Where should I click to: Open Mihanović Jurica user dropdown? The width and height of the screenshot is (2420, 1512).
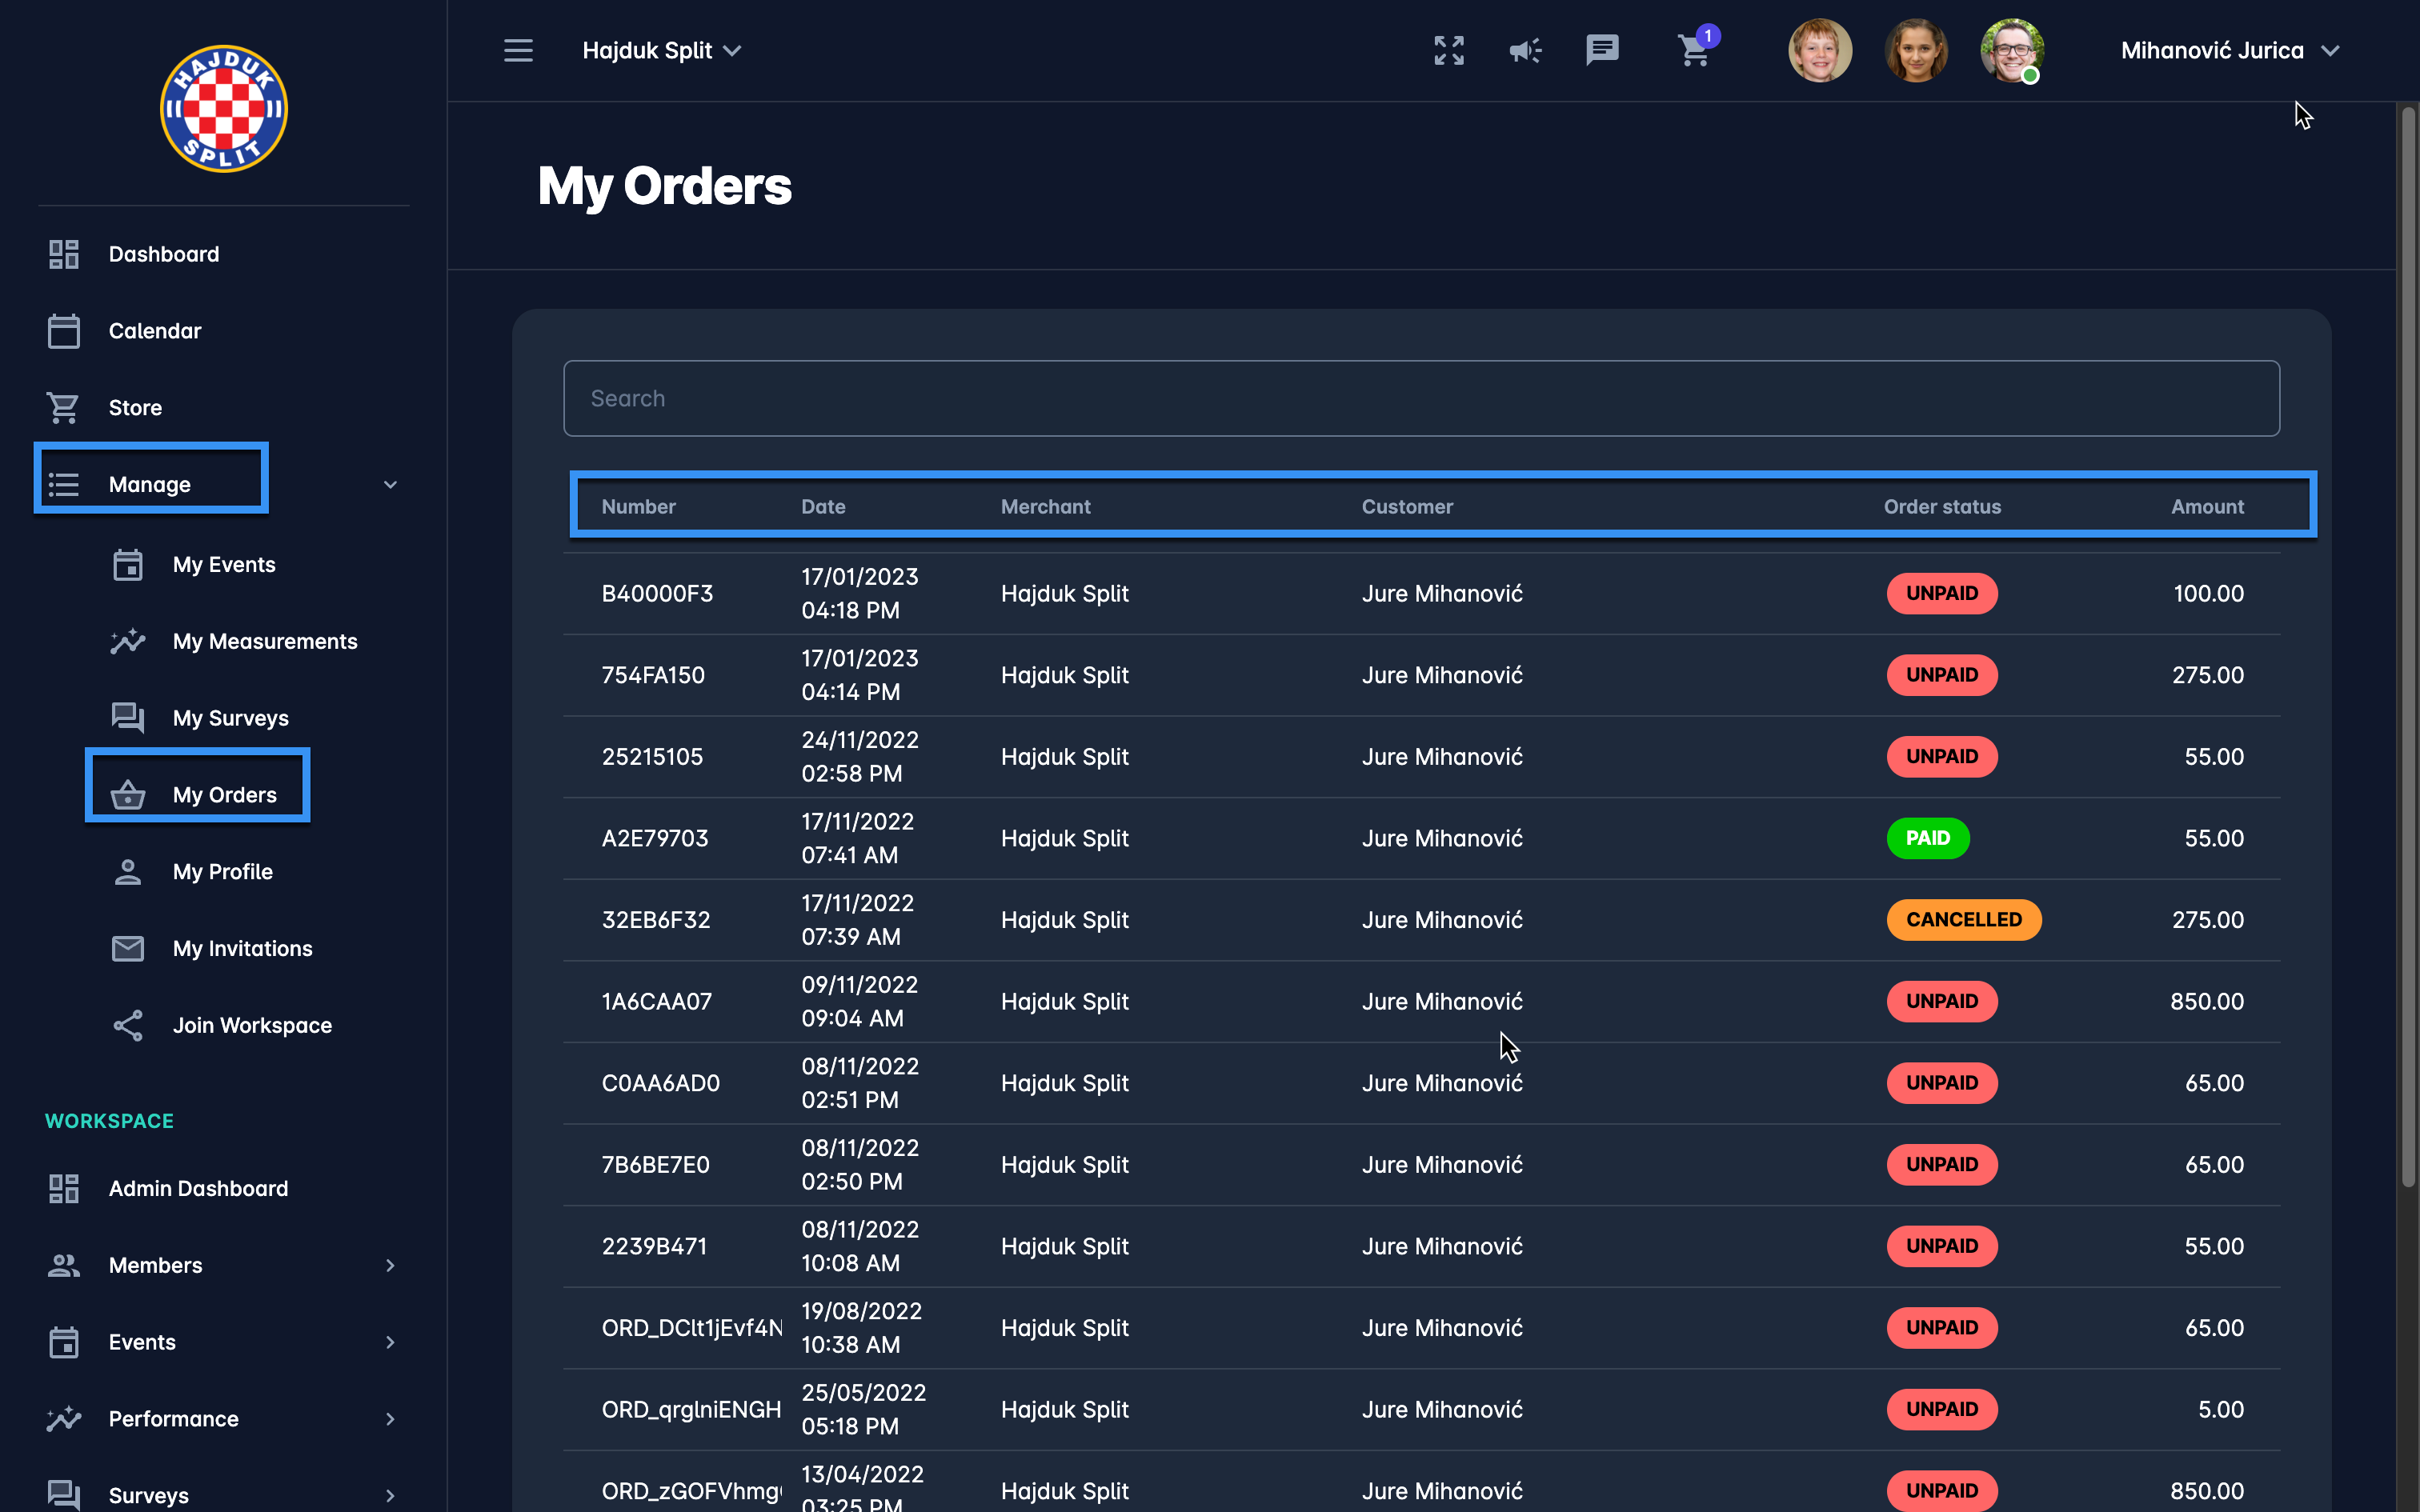point(2229,50)
